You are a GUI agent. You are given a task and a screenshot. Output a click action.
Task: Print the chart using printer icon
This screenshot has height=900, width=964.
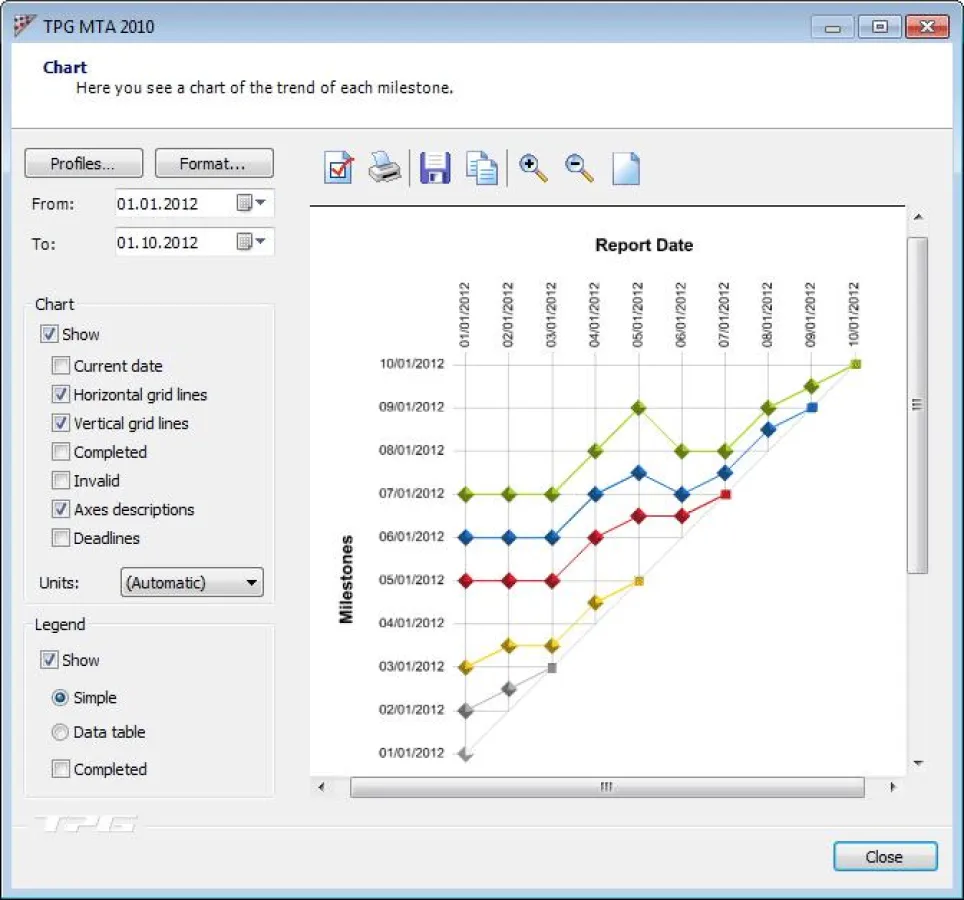pos(385,168)
